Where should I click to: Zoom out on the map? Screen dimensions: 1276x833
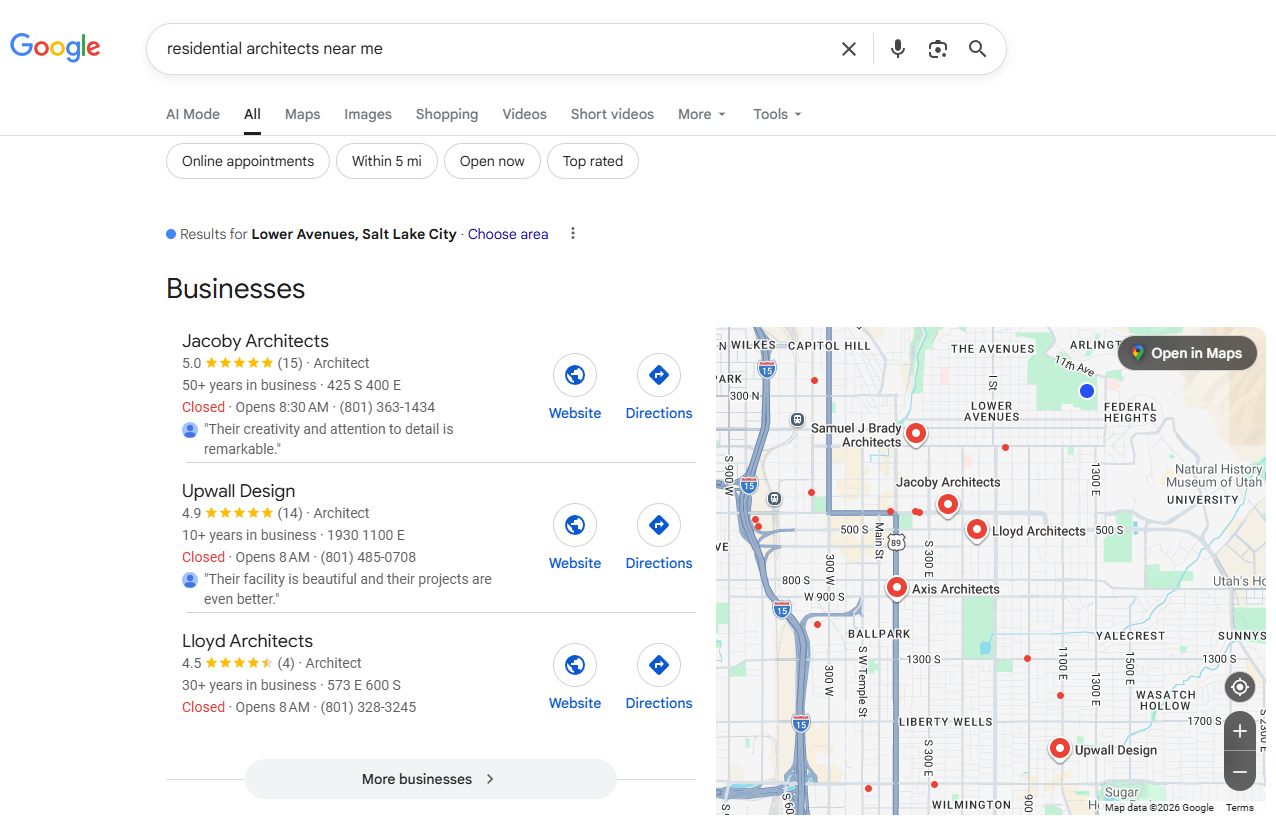click(1239, 771)
